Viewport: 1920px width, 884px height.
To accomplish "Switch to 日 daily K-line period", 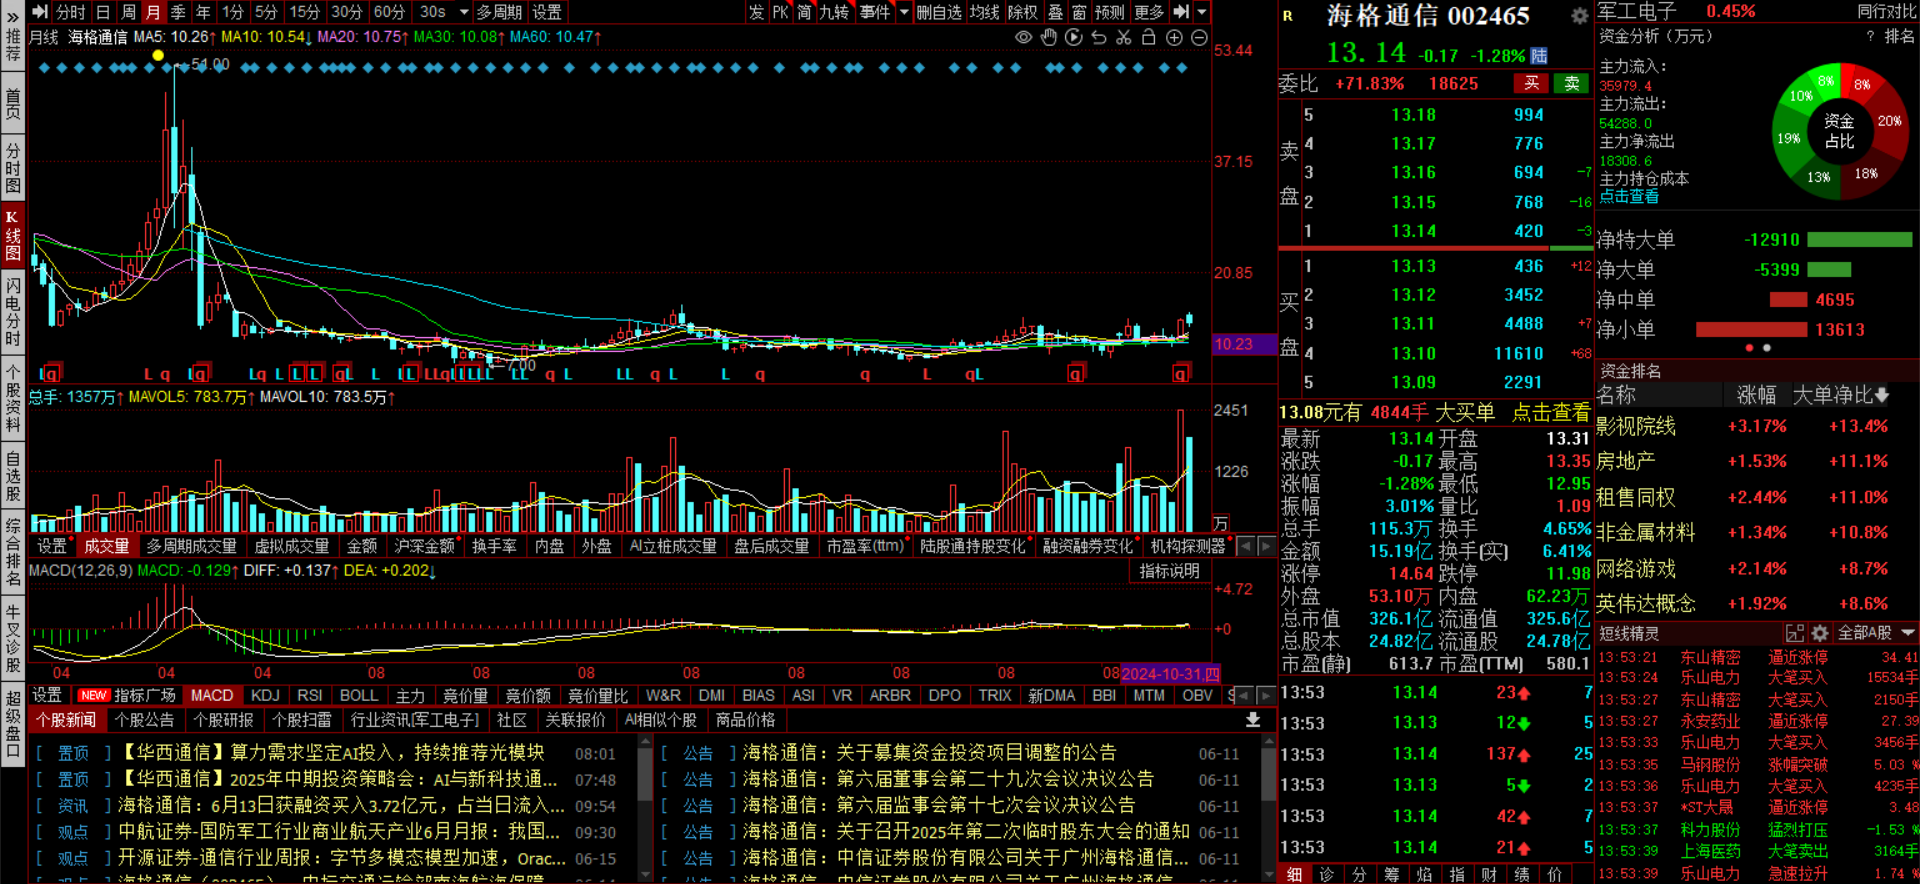I will [x=103, y=12].
